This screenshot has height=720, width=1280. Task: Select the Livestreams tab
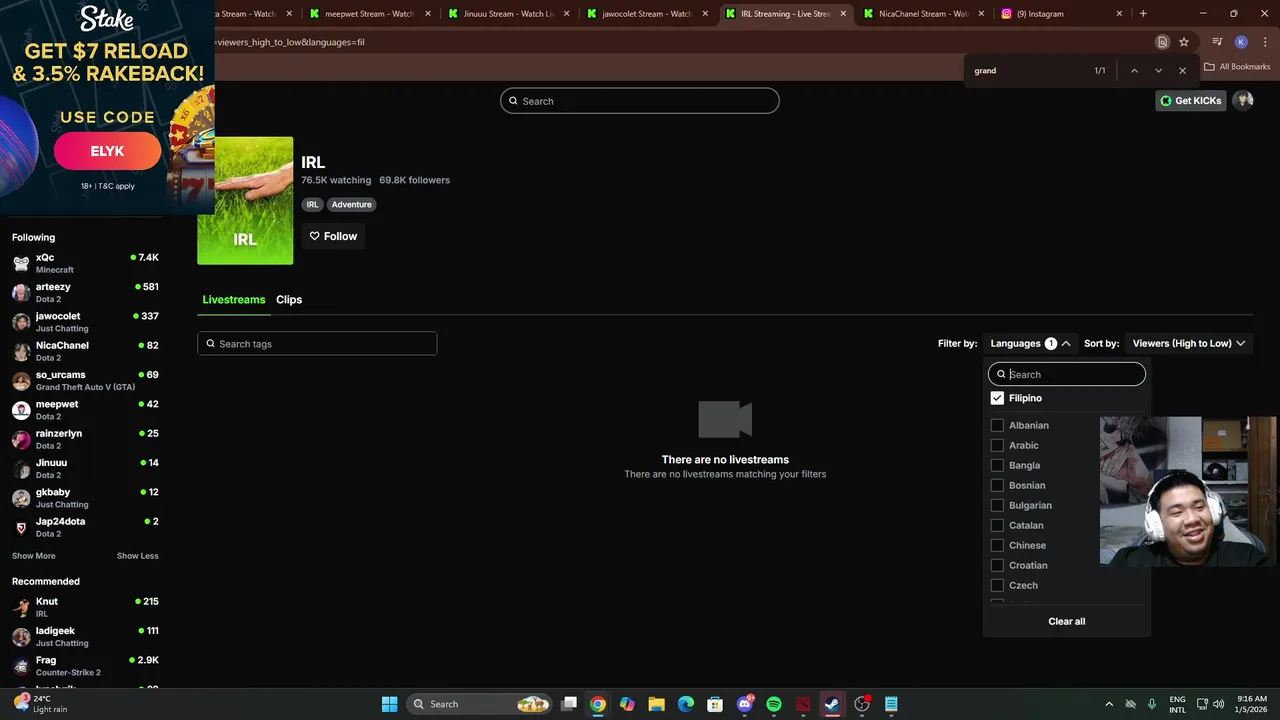(x=234, y=300)
